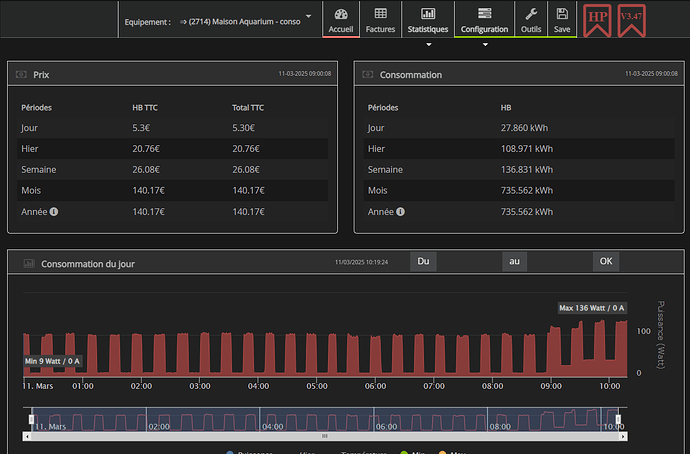Click the chart timestamp 11/03/2025 10:19:24
This screenshot has width=690, height=454.
tap(362, 262)
